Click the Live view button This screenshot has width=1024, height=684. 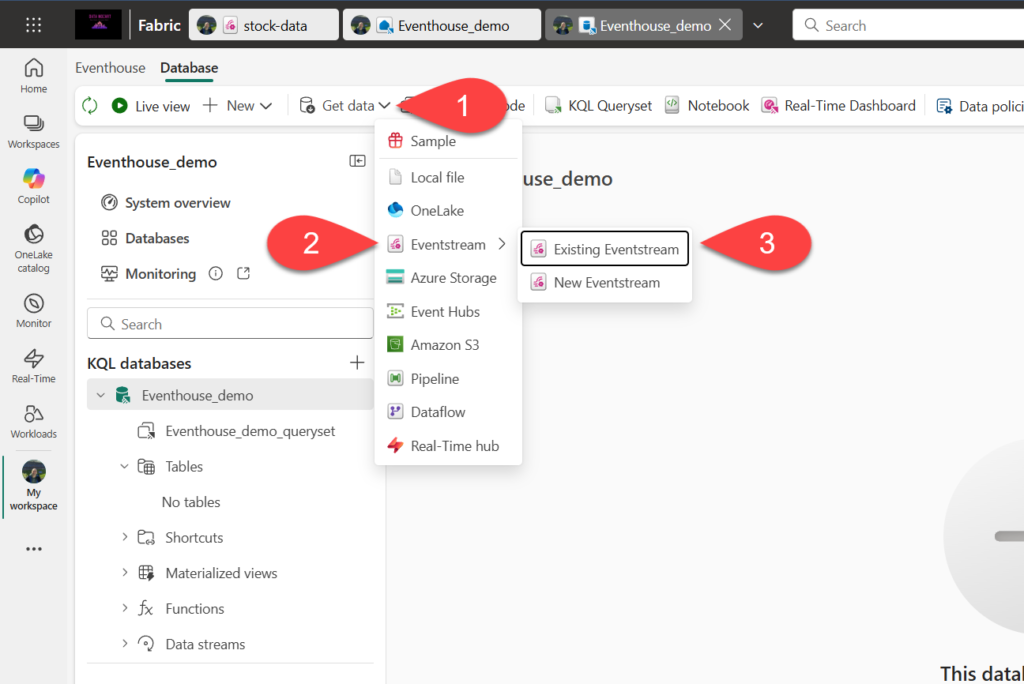coord(151,105)
